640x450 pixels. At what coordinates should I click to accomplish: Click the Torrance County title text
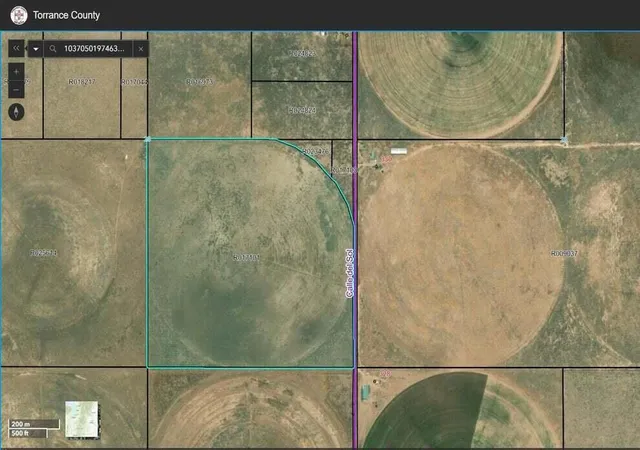[66, 15]
